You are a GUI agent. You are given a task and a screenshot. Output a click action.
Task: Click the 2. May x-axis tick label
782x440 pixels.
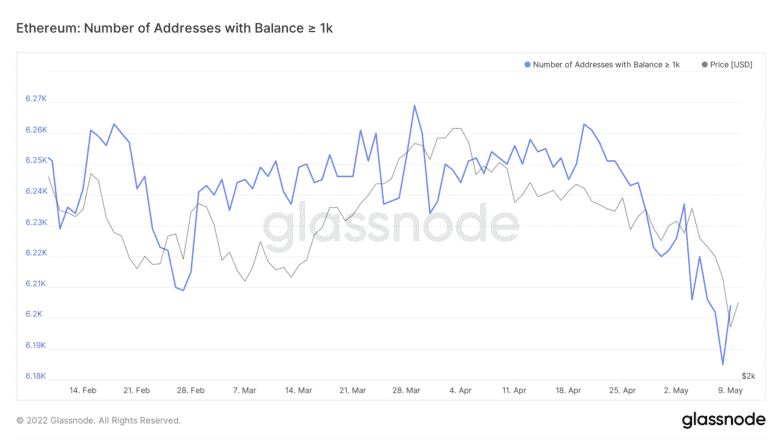tap(678, 390)
